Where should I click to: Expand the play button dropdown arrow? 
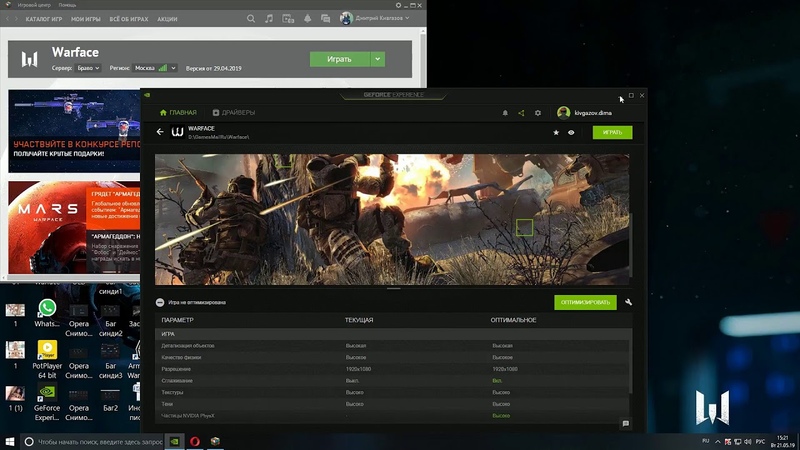coord(378,59)
